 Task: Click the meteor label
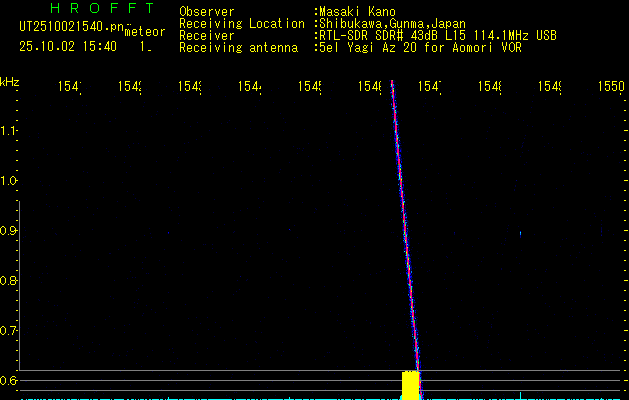point(144,32)
